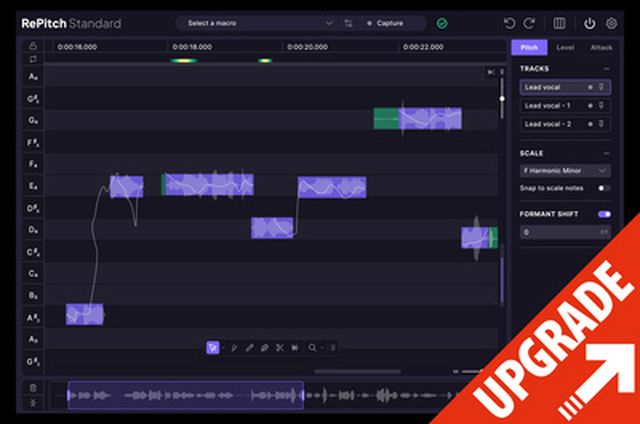Switch to the Level tab

565,47
